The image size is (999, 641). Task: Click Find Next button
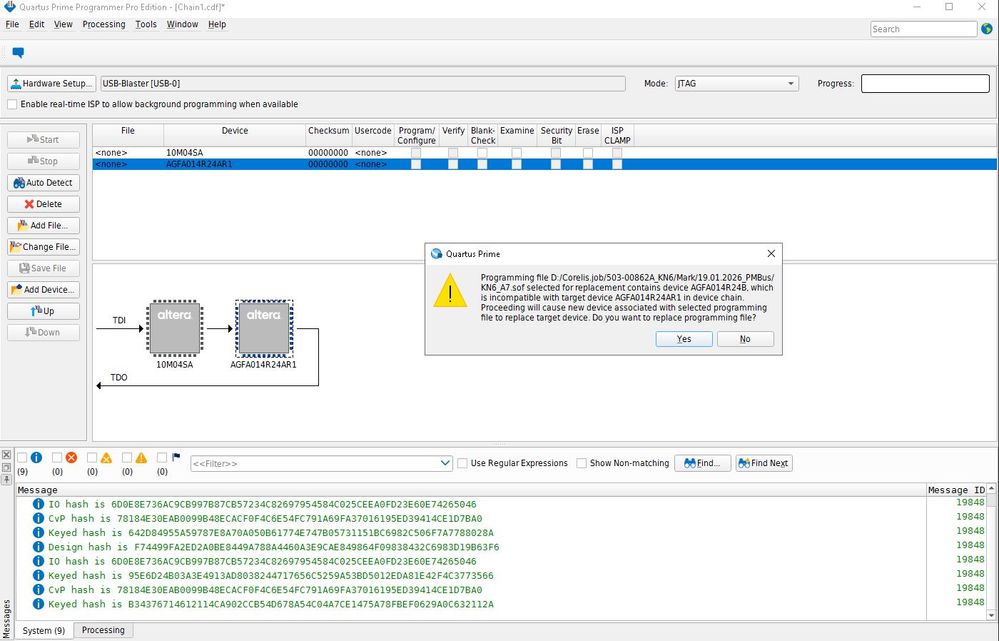coord(763,463)
